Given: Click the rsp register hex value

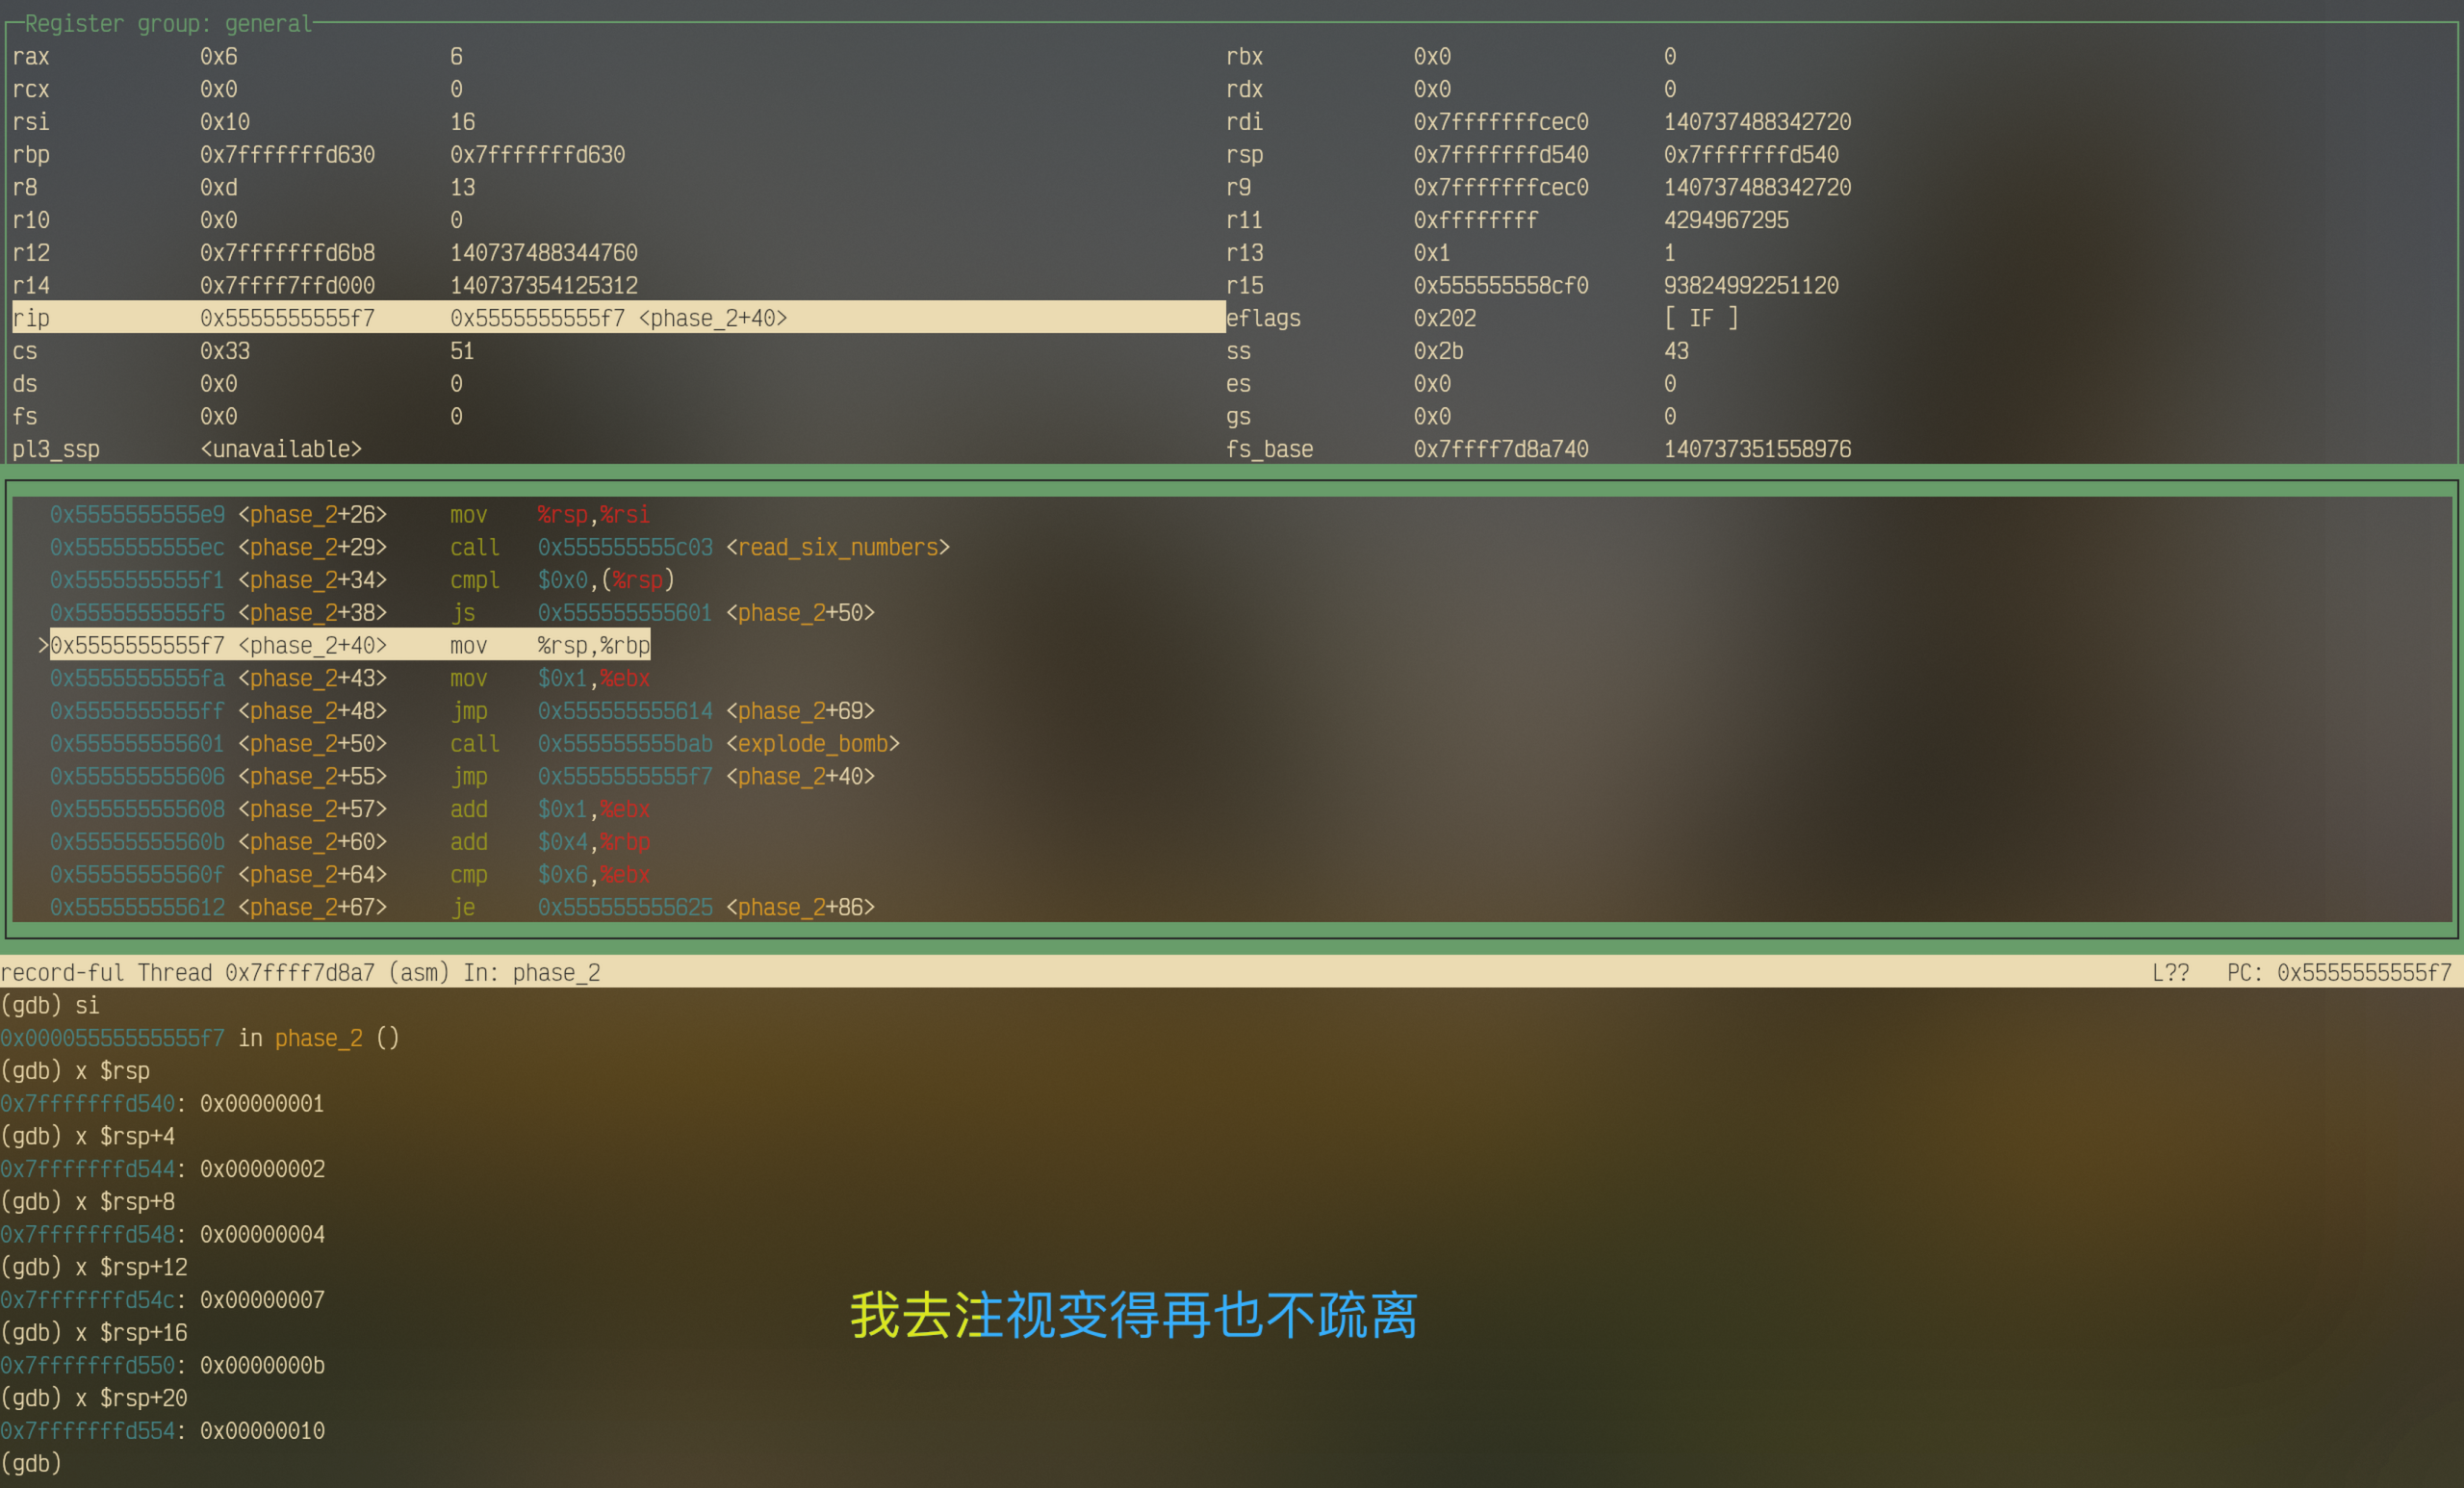Looking at the screenshot, I should click(1500, 155).
